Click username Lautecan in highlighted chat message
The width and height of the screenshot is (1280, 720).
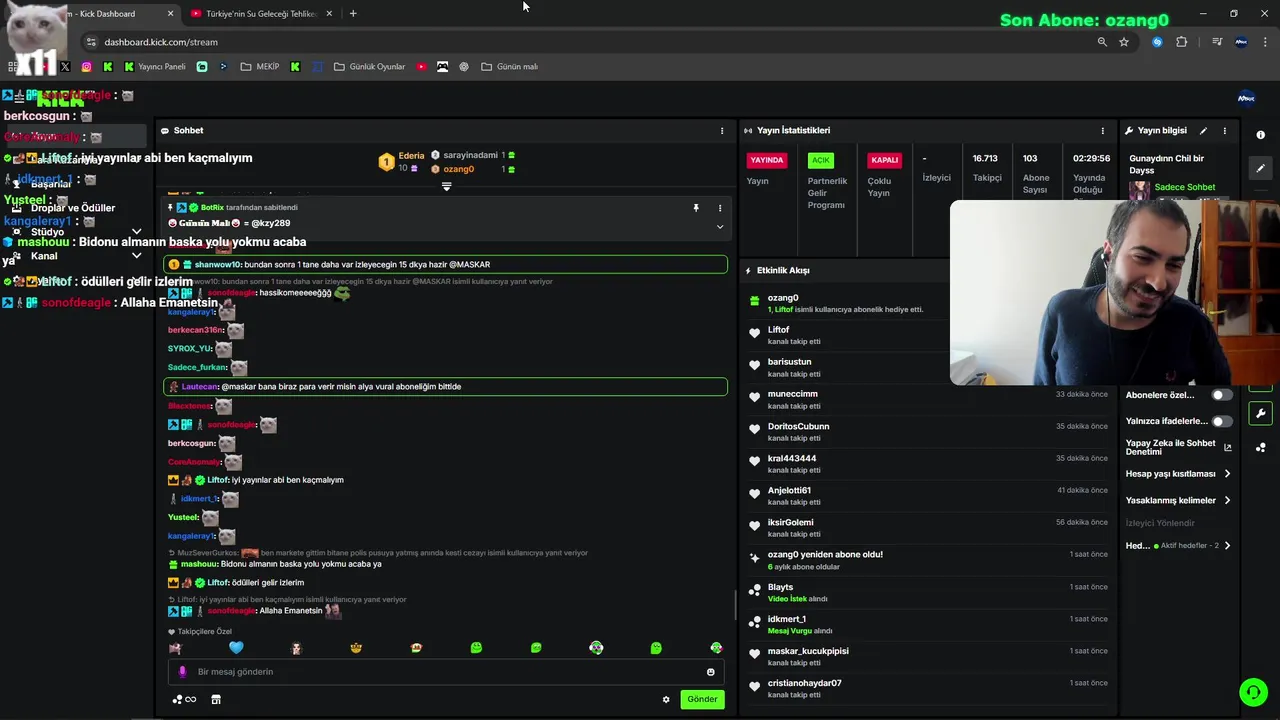tap(200, 387)
